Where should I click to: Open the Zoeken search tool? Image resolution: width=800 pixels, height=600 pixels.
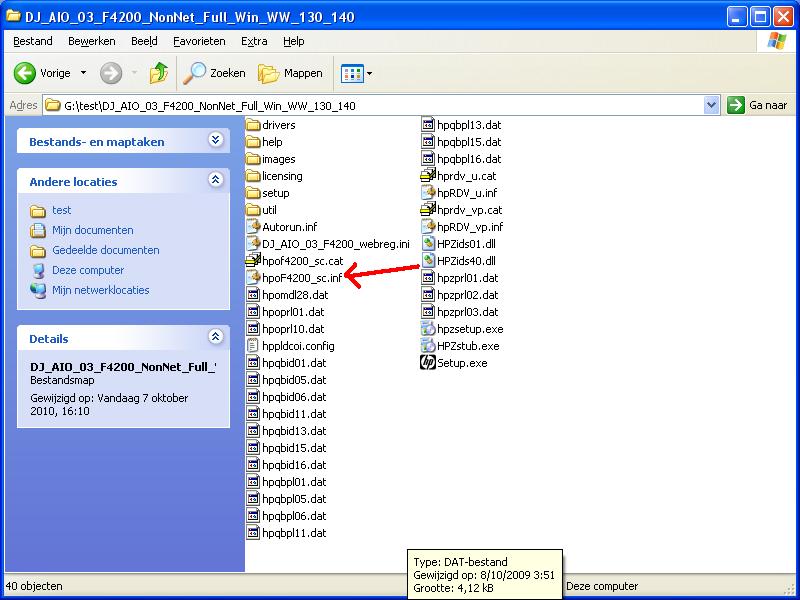point(214,73)
